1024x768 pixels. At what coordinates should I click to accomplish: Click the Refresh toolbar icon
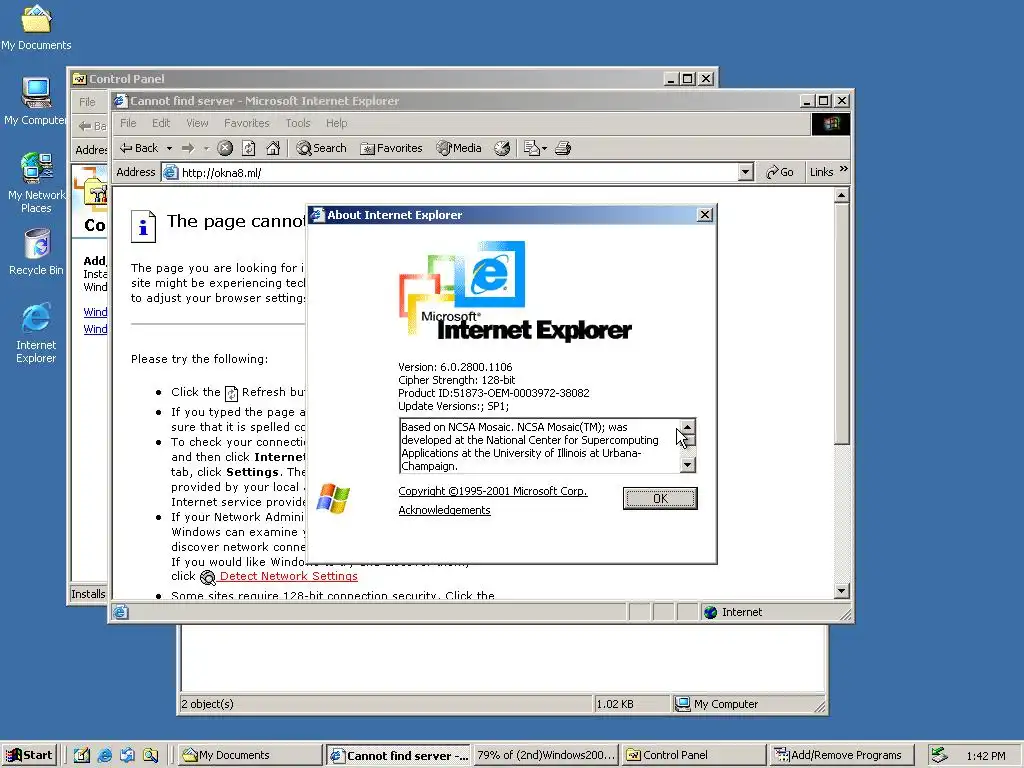pyautogui.click(x=249, y=148)
